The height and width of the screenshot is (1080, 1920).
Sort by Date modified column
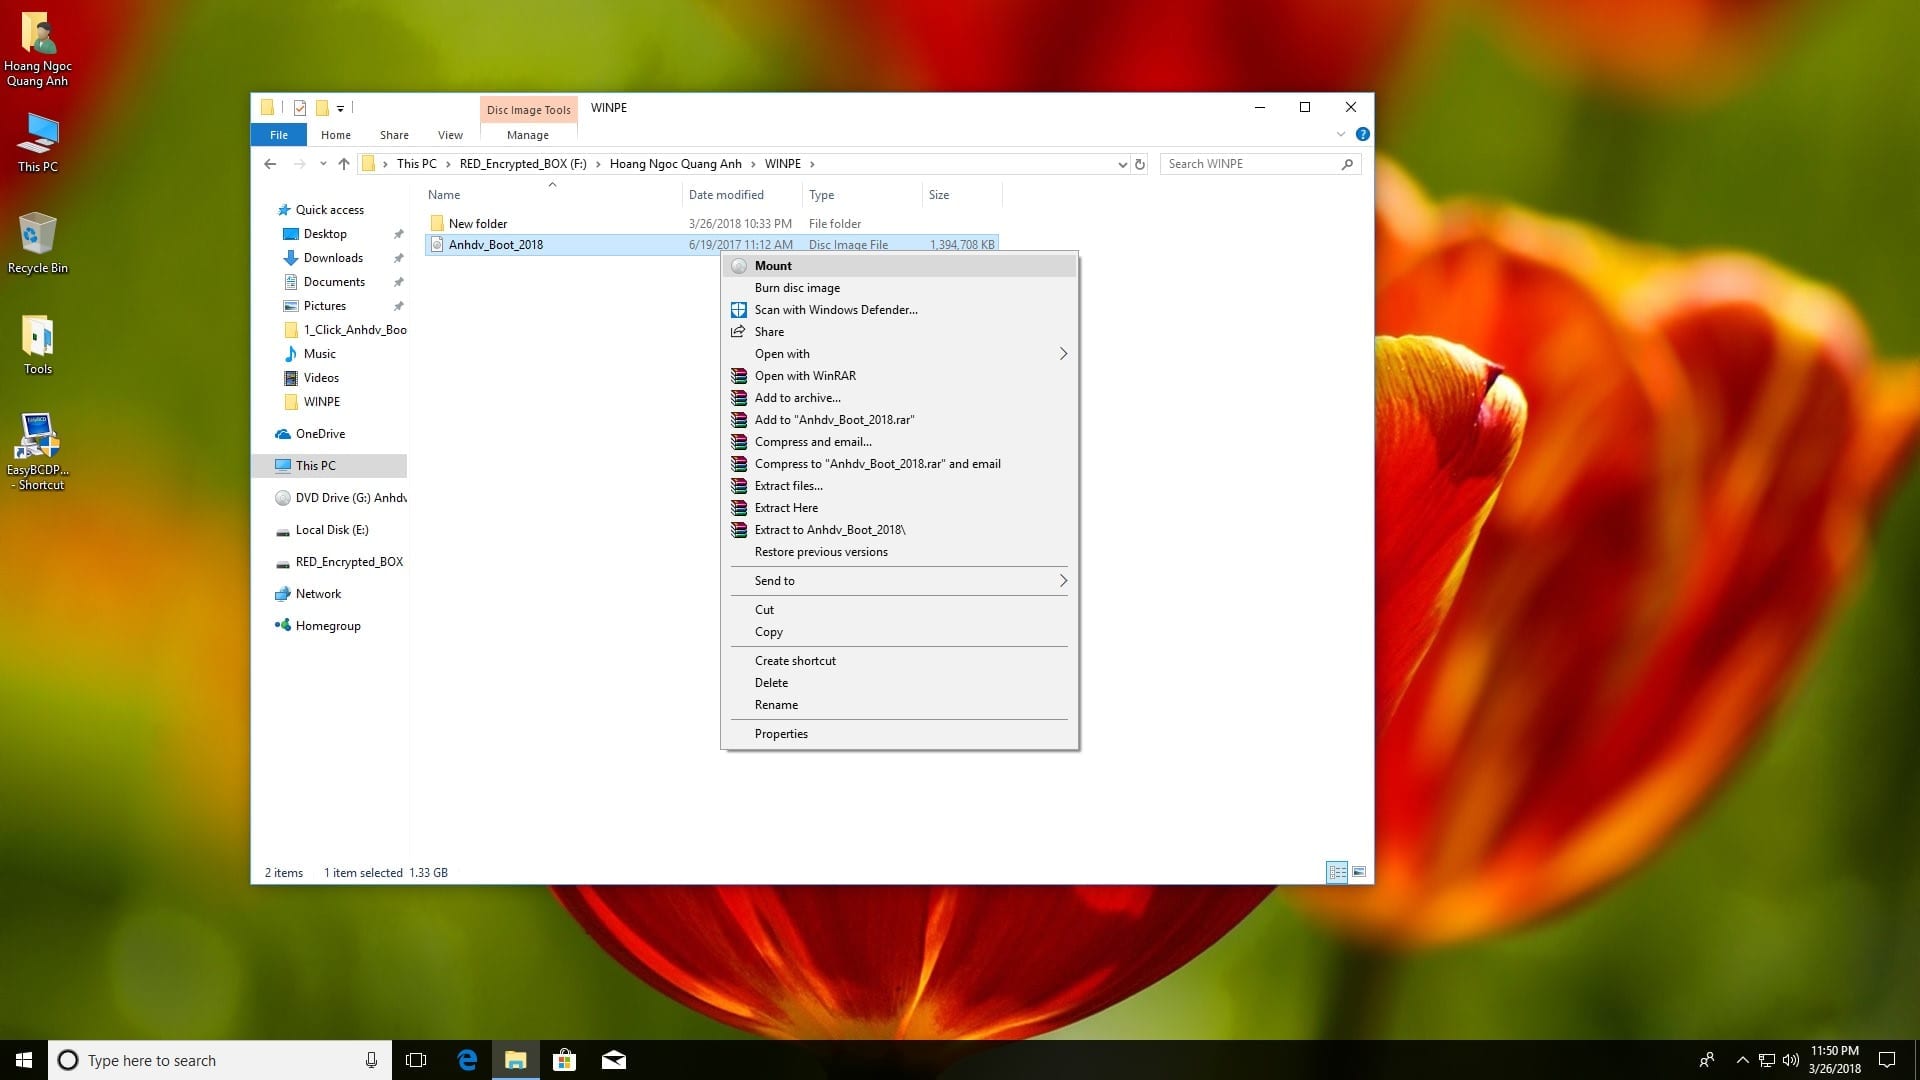[741, 195]
